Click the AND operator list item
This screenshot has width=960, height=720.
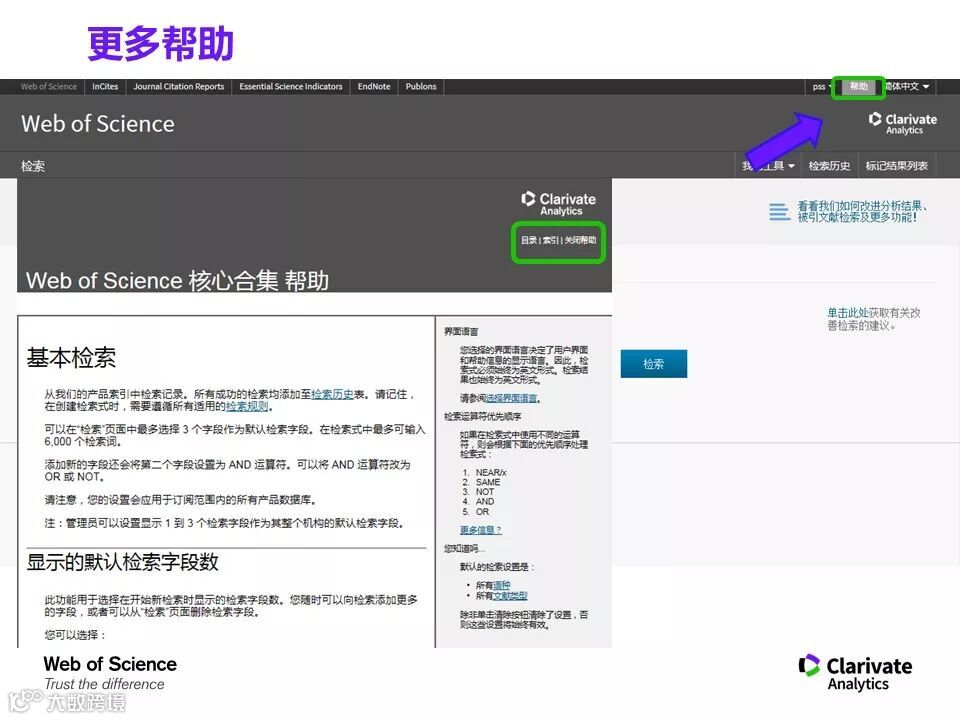[485, 502]
